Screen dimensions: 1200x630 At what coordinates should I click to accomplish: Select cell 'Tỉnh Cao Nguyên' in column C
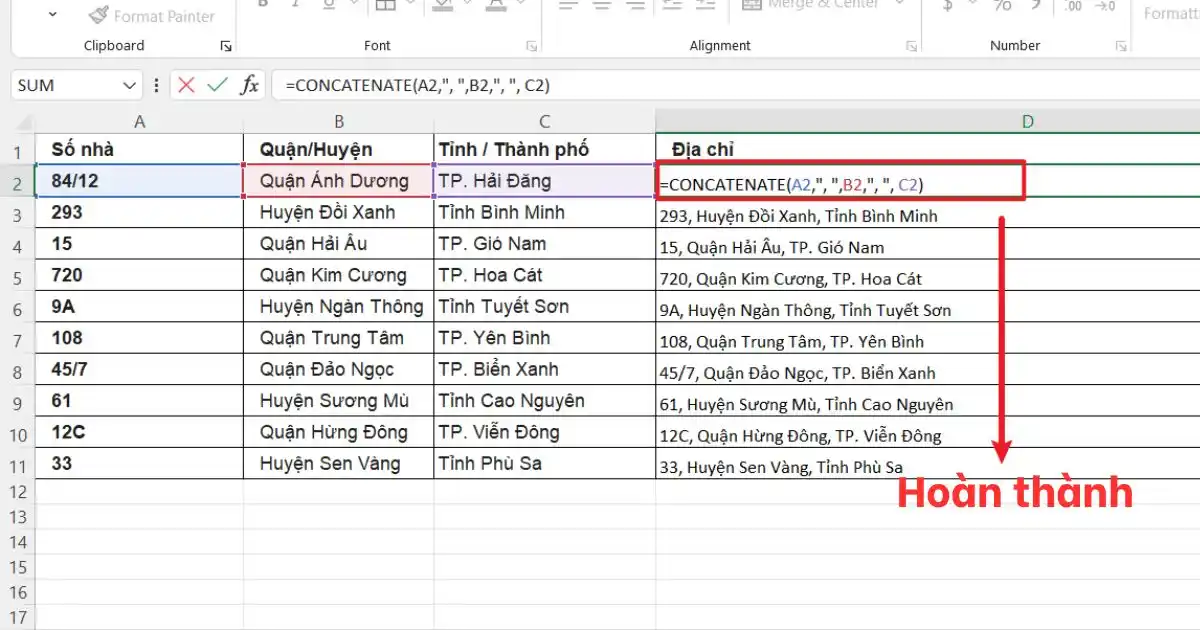tap(545, 401)
